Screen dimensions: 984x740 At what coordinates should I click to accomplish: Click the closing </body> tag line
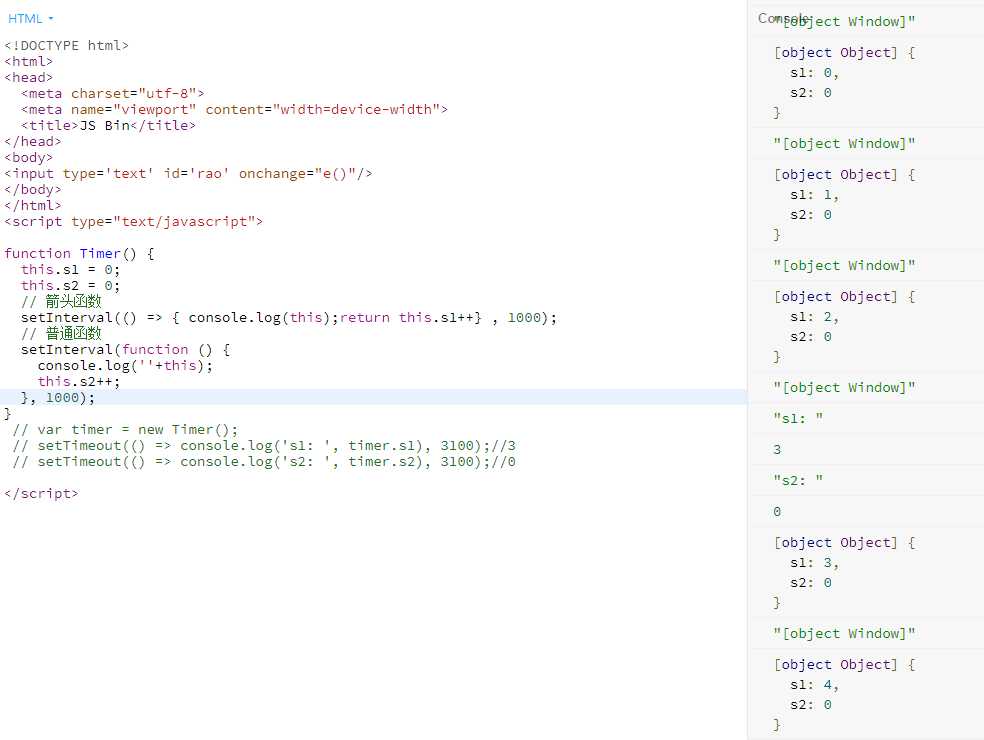(x=33, y=190)
